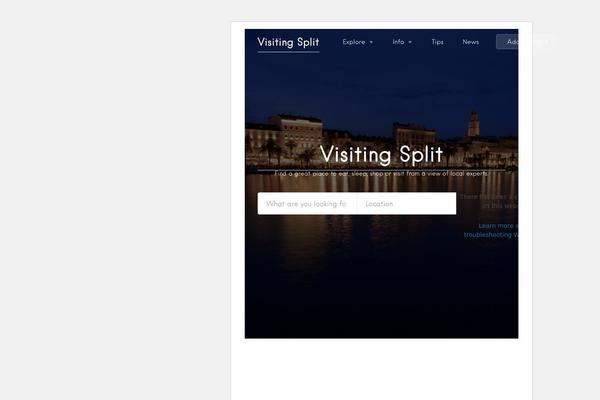Click the underline beneath the navbar logo
The image size is (600, 400).
[x=289, y=52]
